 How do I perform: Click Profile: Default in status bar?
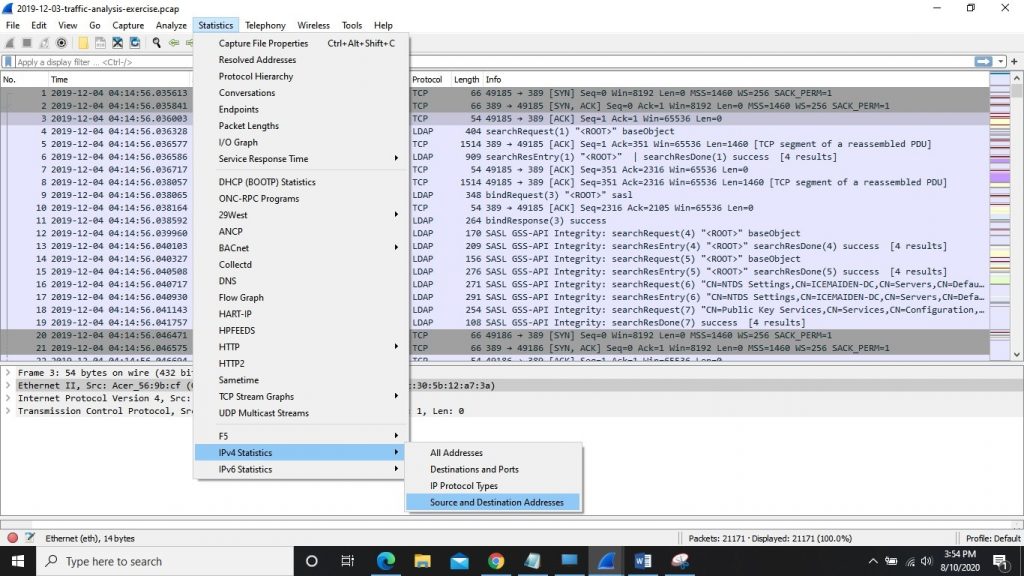click(993, 538)
